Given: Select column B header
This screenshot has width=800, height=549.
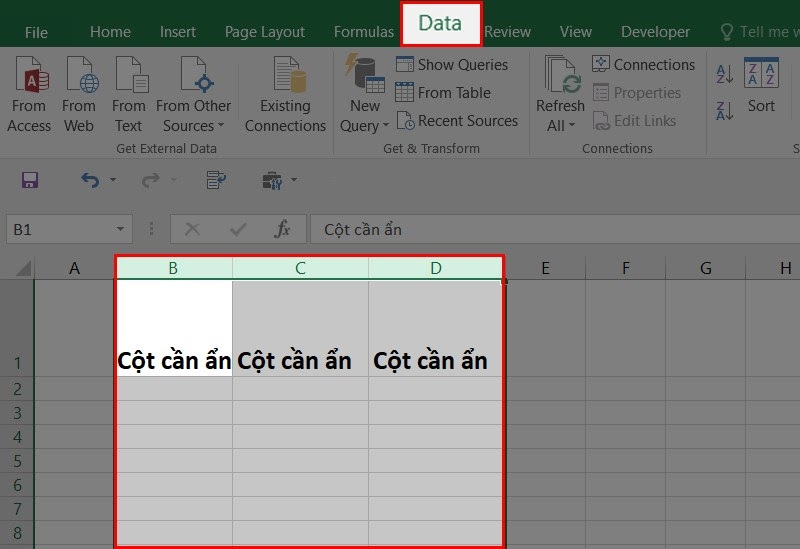Looking at the screenshot, I should coord(173,268).
